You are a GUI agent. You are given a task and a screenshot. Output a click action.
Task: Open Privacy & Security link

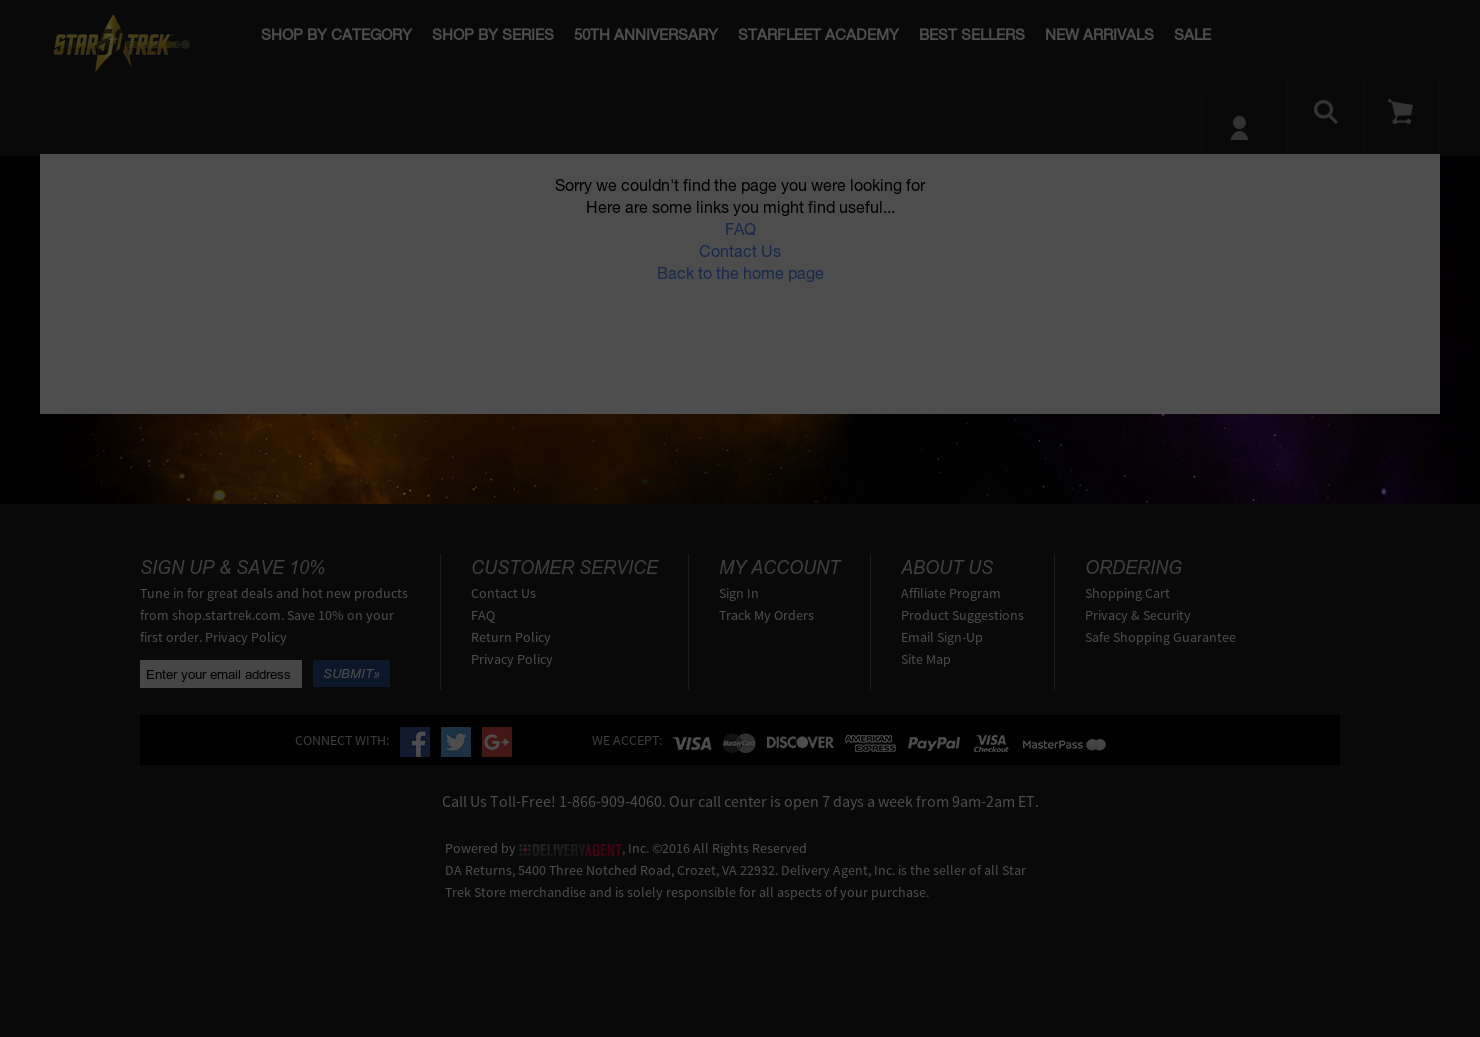pos(1137,615)
